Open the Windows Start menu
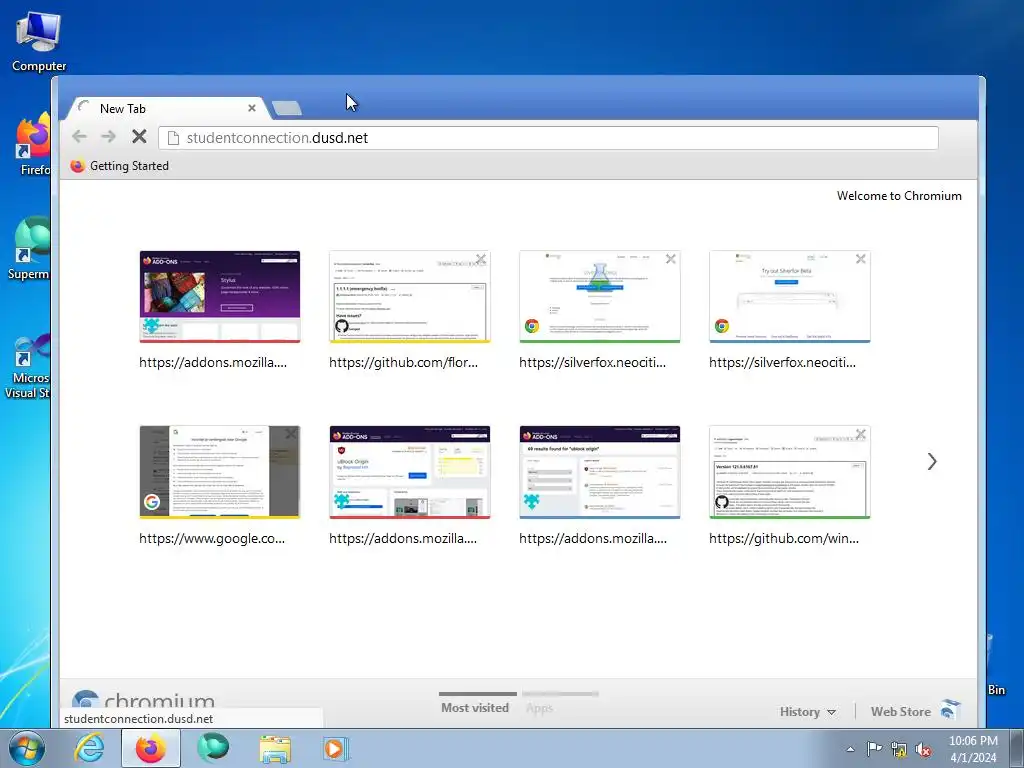Screen dimensions: 1024x768 [27, 748]
